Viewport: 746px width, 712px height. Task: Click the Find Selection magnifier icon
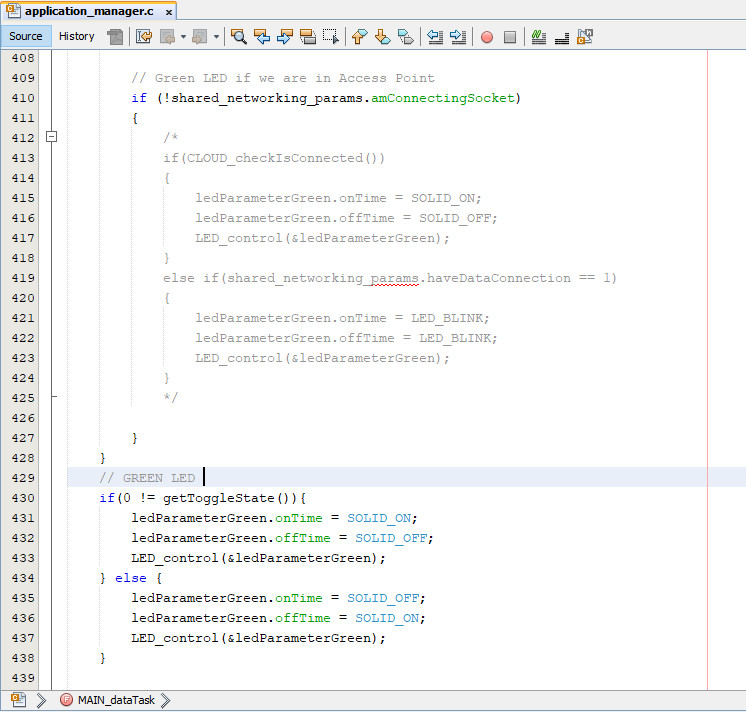pyautogui.click(x=239, y=37)
